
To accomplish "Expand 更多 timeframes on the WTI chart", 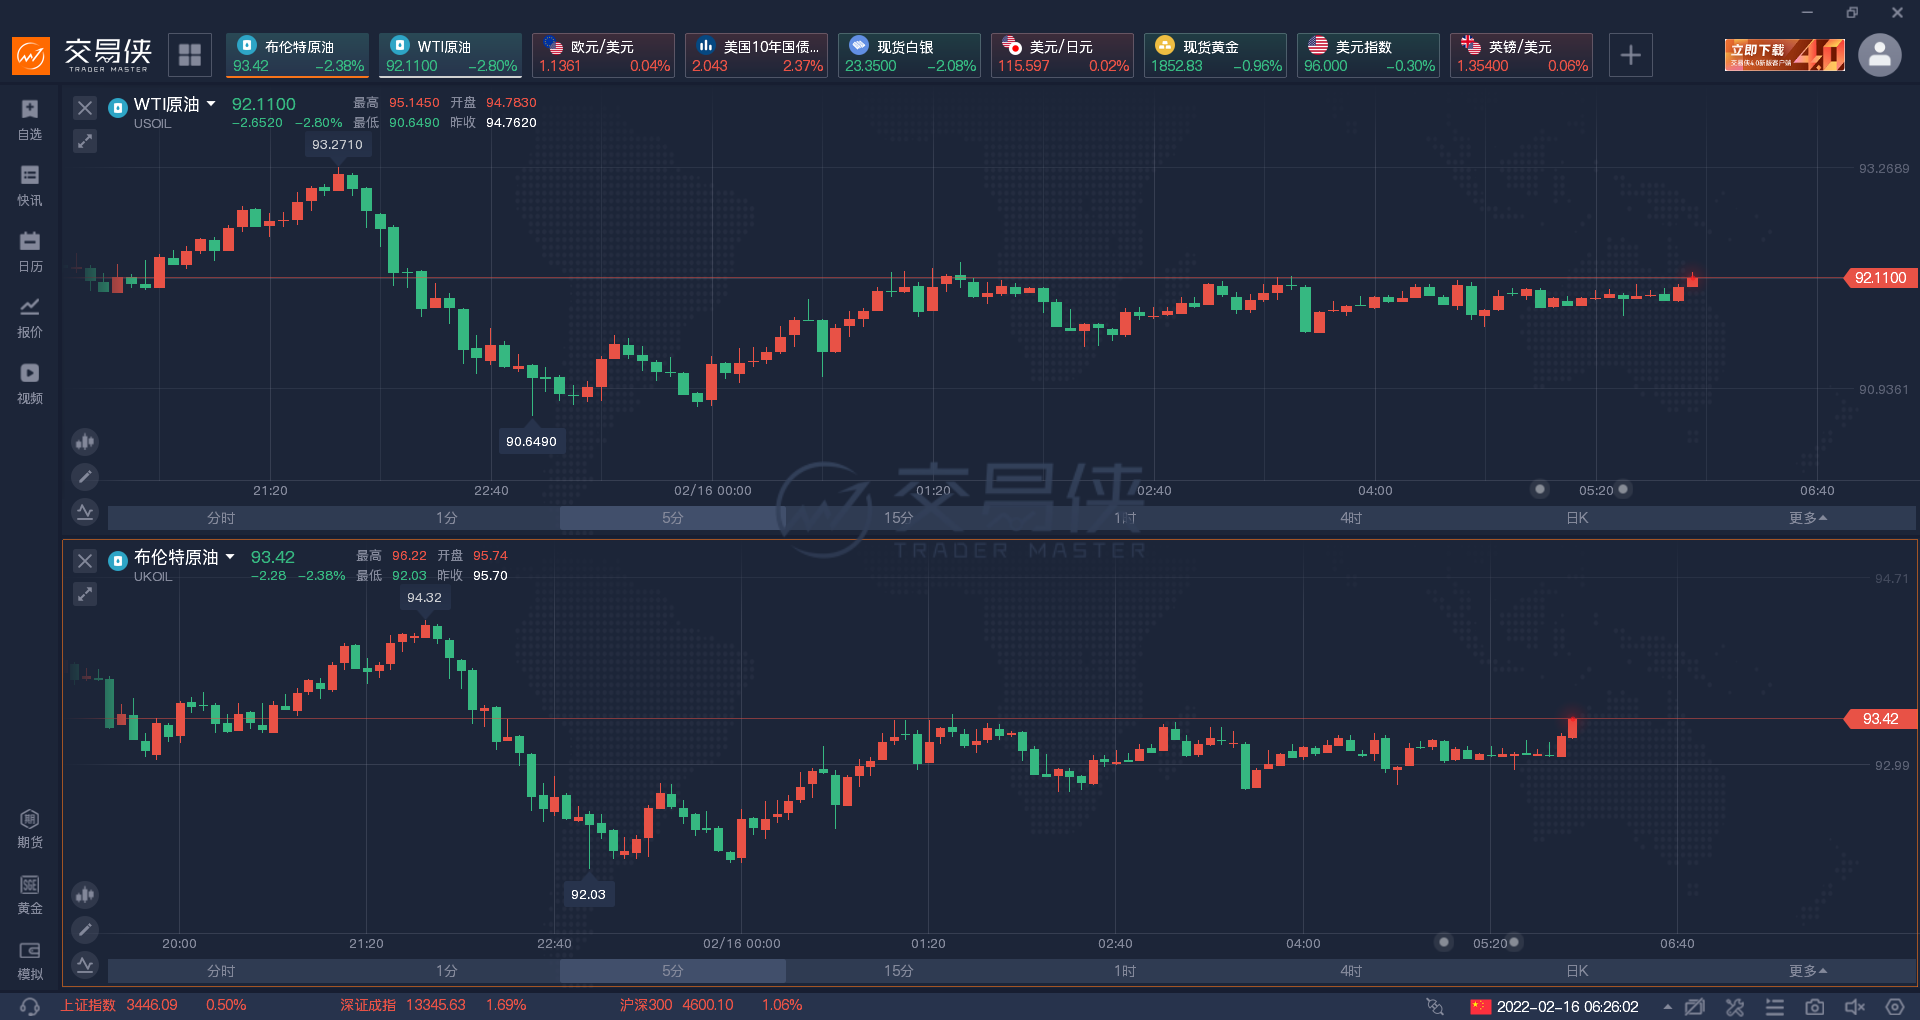I will click(x=1807, y=518).
